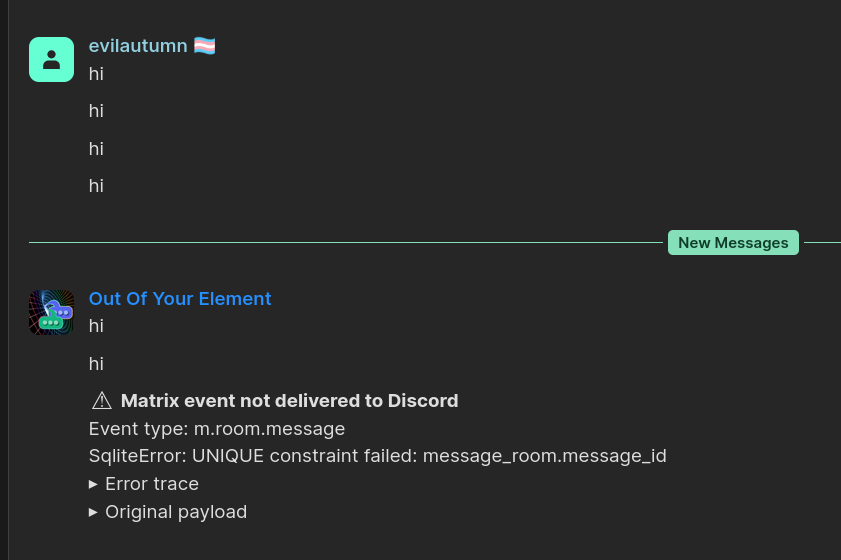Screen dimensions: 841x560
Task: Click the trans flag emoji beside evilautumn
Action: pyautogui.click(x=204, y=46)
